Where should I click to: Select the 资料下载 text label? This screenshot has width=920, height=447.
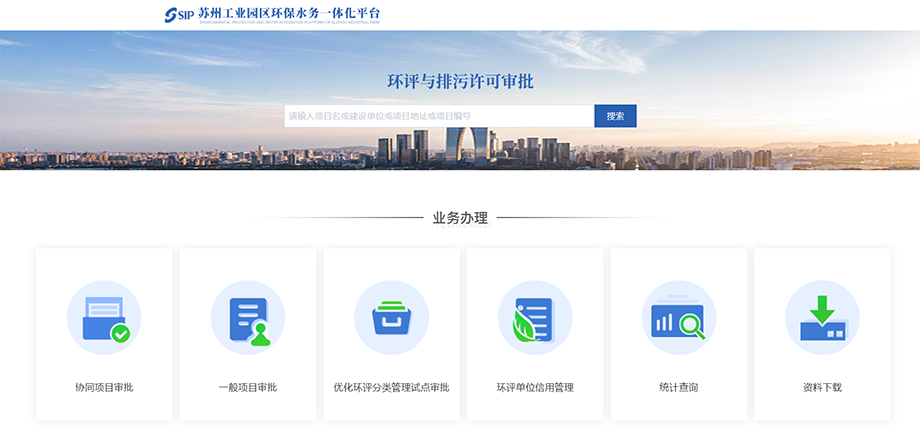[x=822, y=387]
